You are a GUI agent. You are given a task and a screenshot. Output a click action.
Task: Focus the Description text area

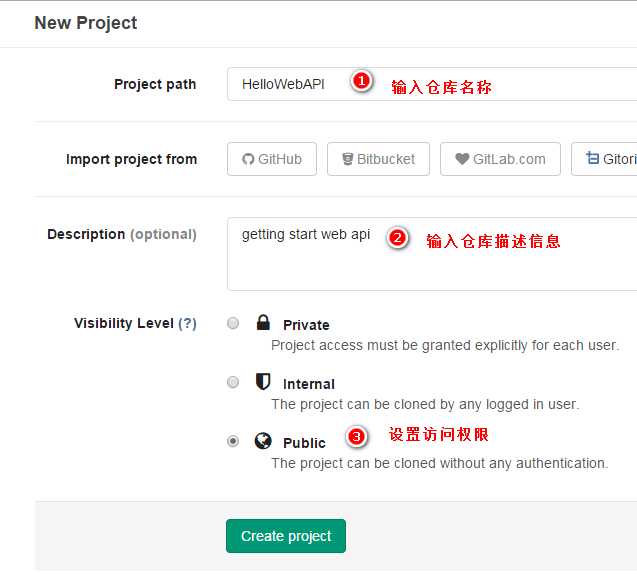click(x=432, y=254)
